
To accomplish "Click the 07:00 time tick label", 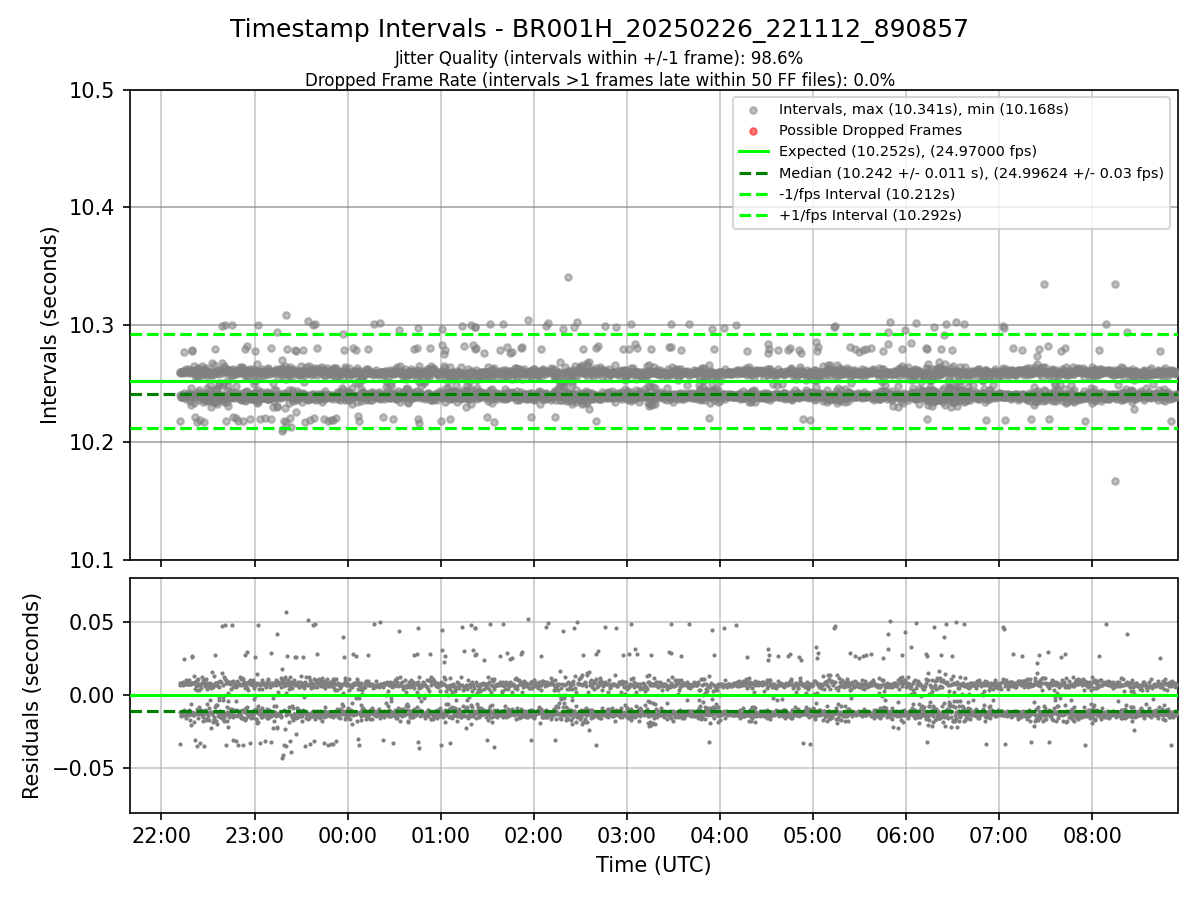I will [998, 834].
